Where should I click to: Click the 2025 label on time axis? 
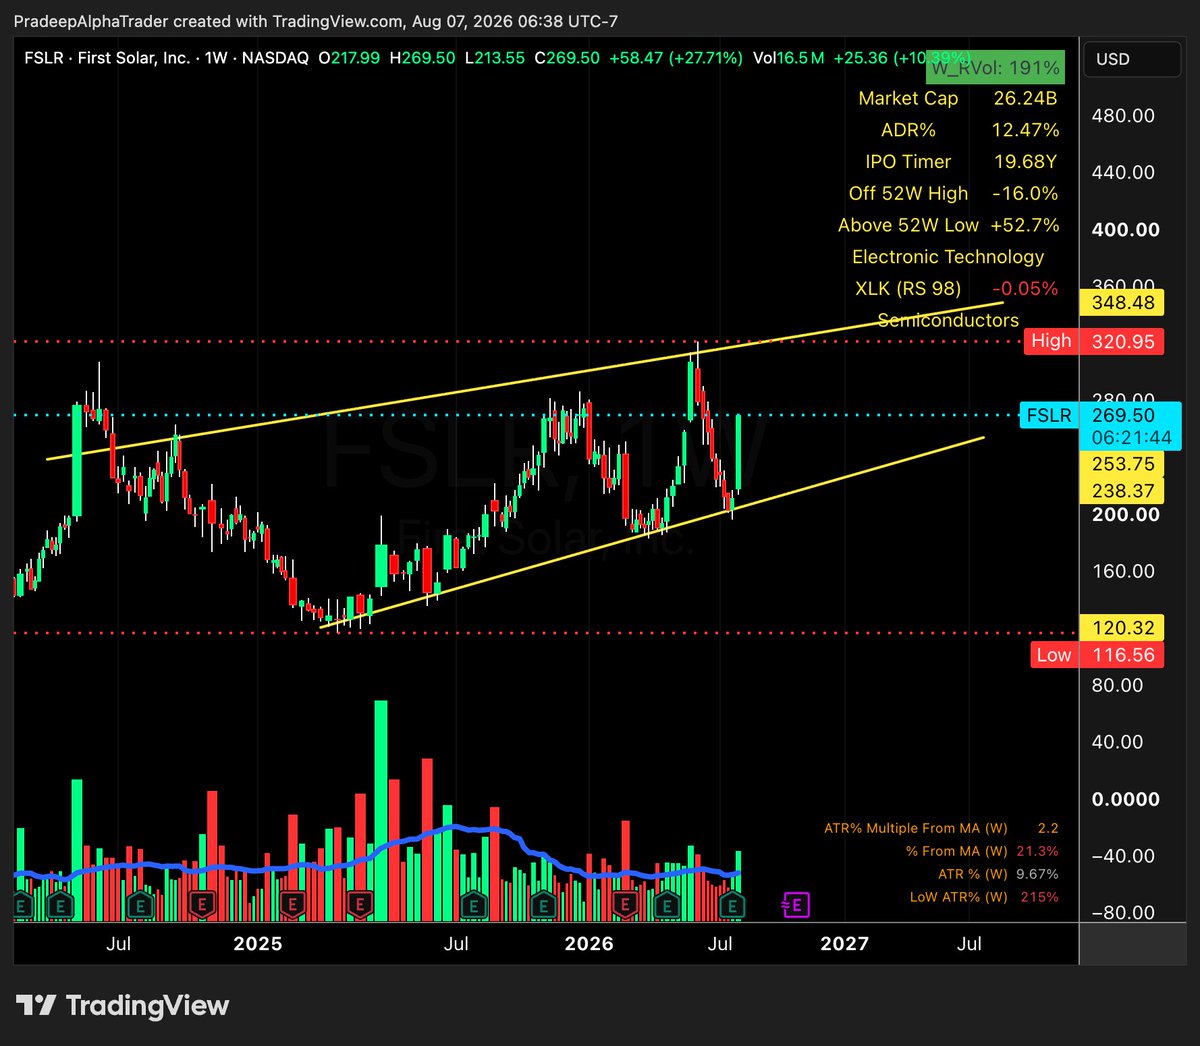(257, 943)
